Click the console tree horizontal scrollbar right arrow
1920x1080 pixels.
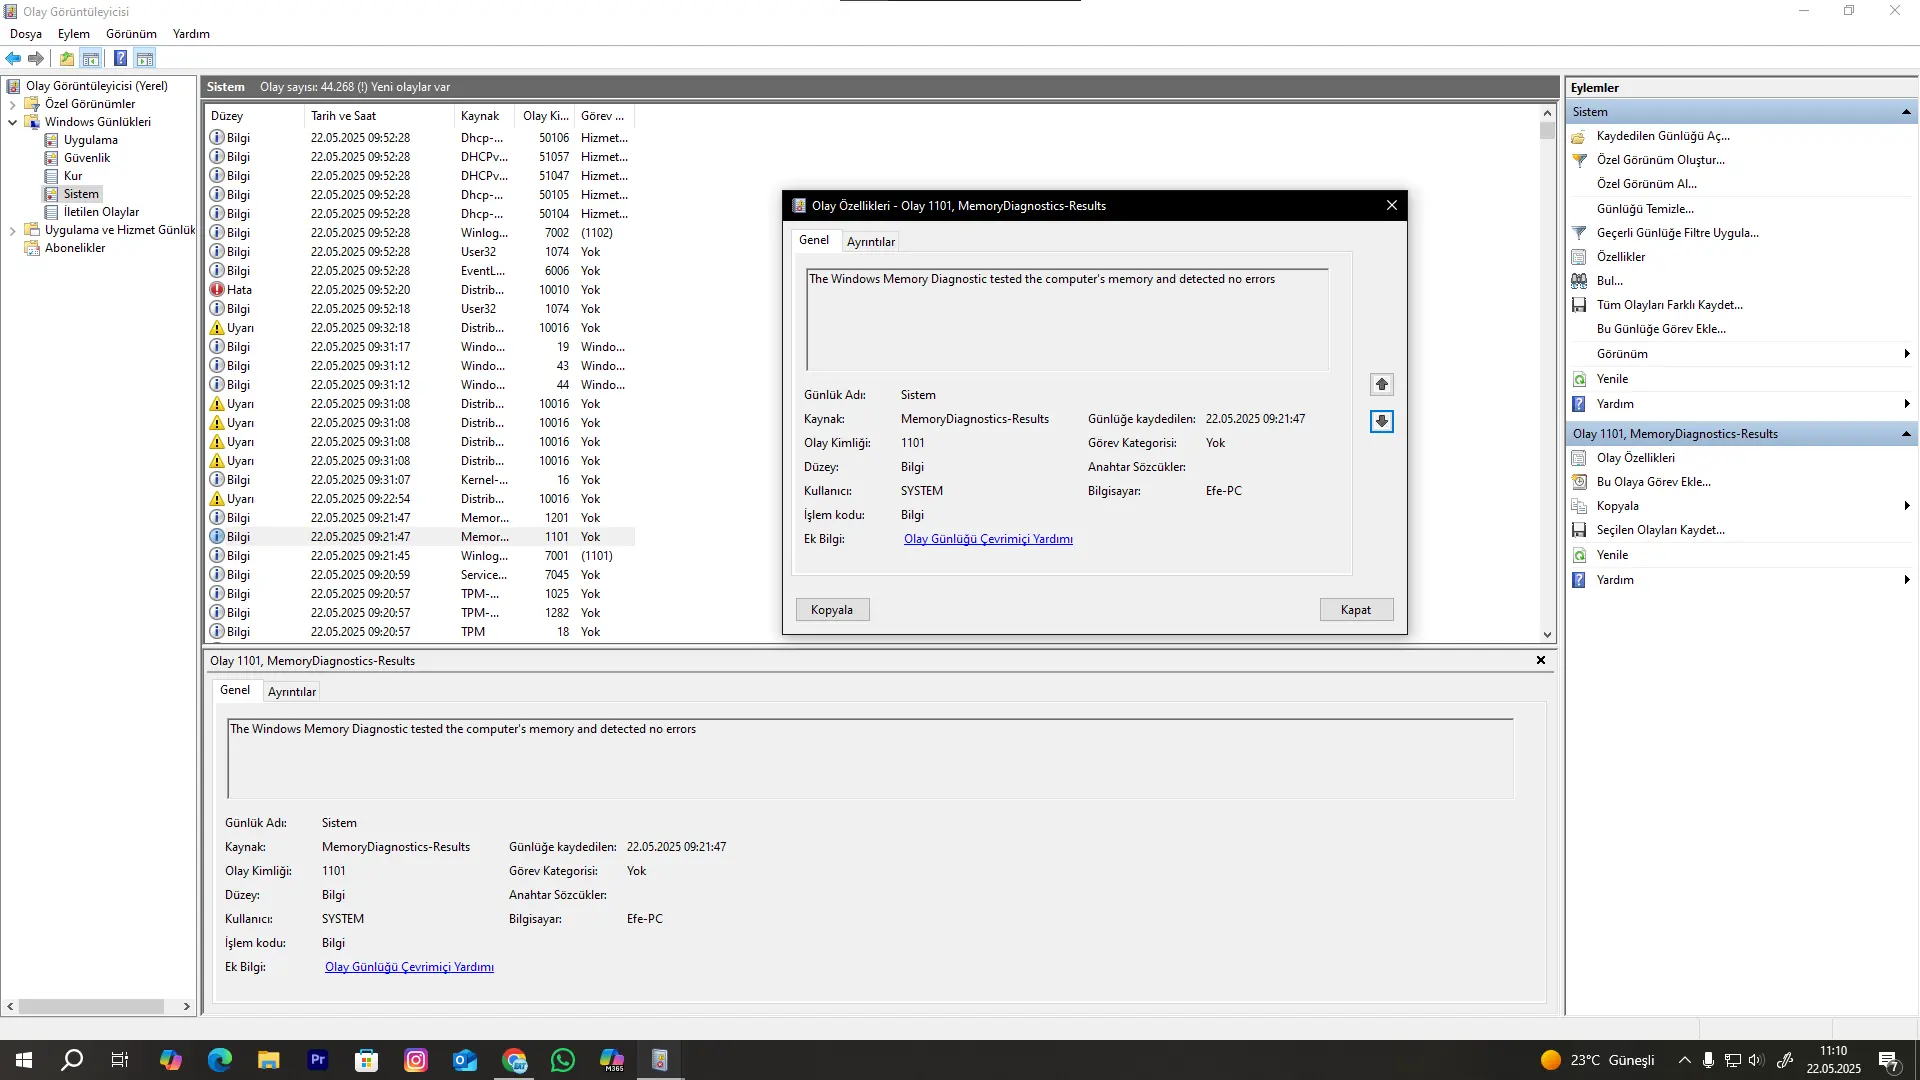186,1007
